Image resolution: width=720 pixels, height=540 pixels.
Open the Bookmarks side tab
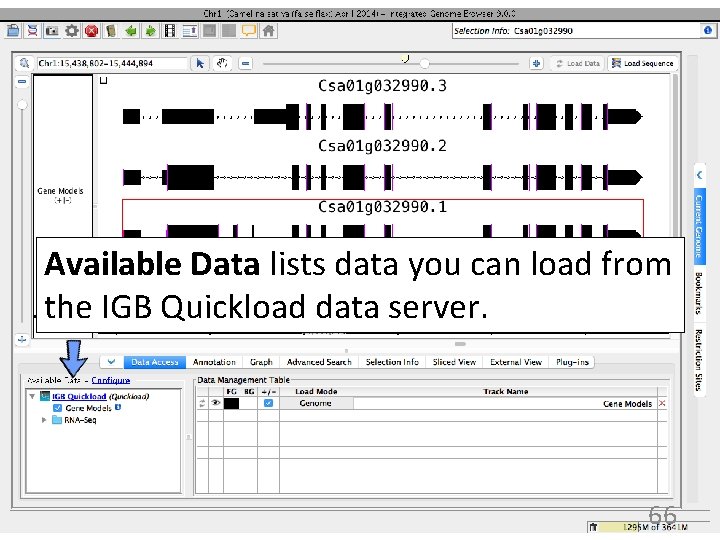tap(699, 293)
